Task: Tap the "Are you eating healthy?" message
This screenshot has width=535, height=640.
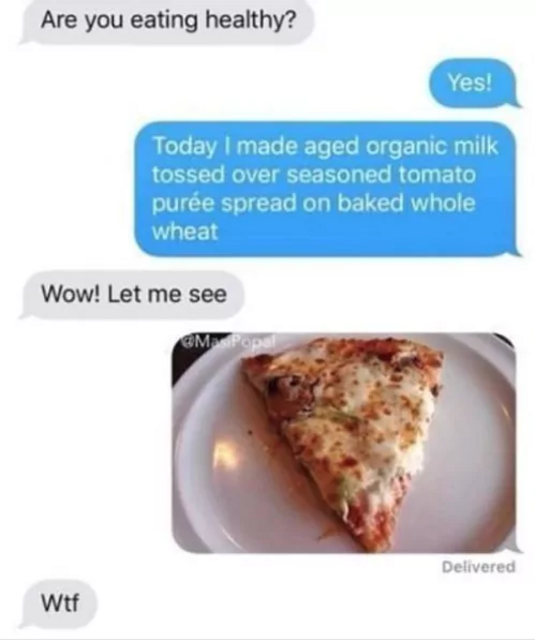Action: [x=167, y=21]
